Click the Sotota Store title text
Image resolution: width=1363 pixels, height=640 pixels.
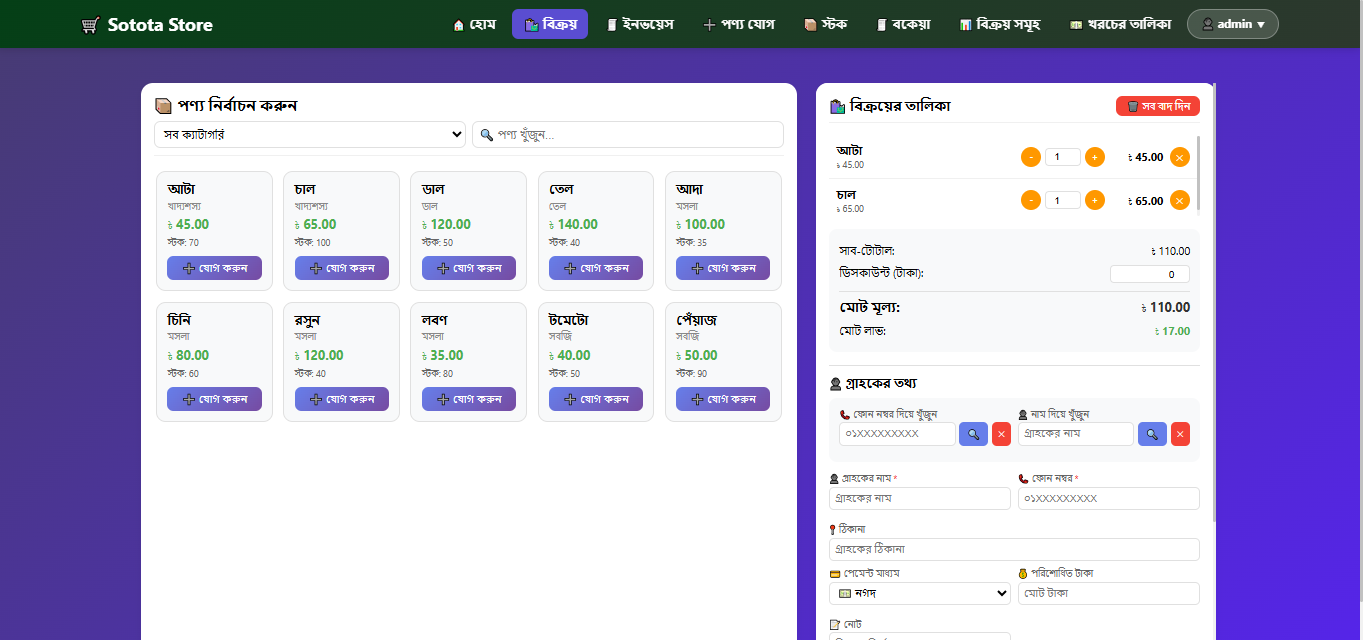click(x=160, y=25)
